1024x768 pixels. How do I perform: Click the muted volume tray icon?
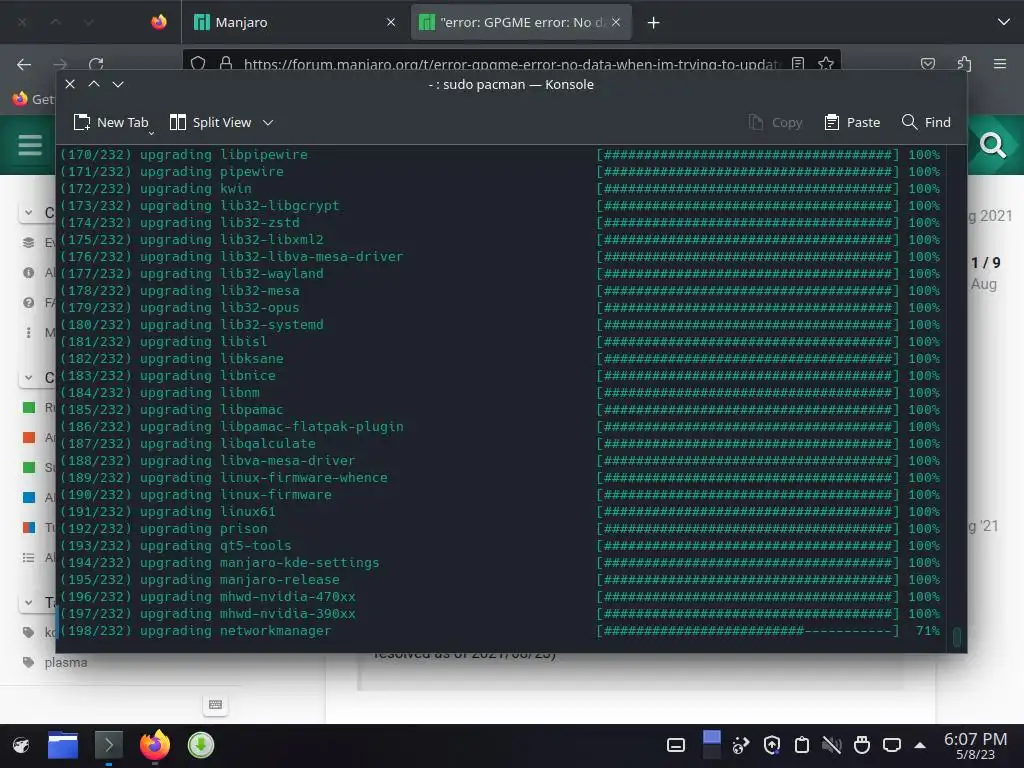point(831,745)
